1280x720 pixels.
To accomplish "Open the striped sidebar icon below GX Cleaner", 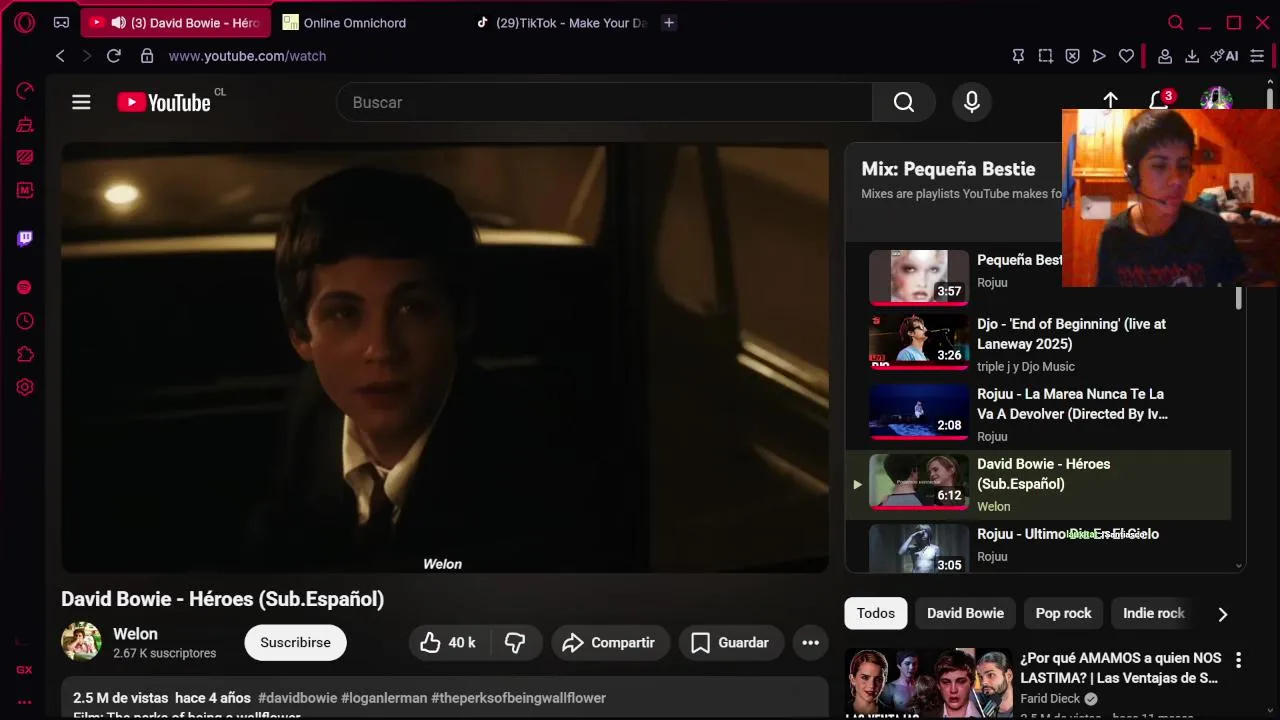I will point(25,157).
